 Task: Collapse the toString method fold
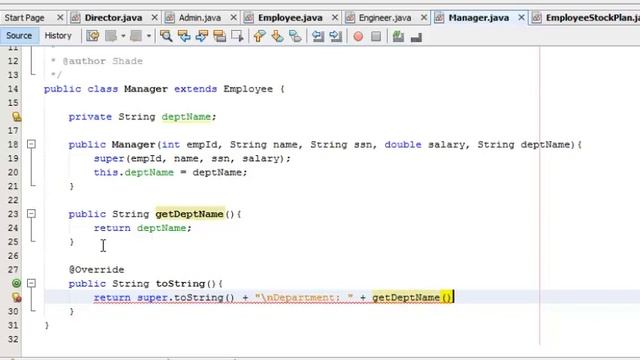coord(31,283)
